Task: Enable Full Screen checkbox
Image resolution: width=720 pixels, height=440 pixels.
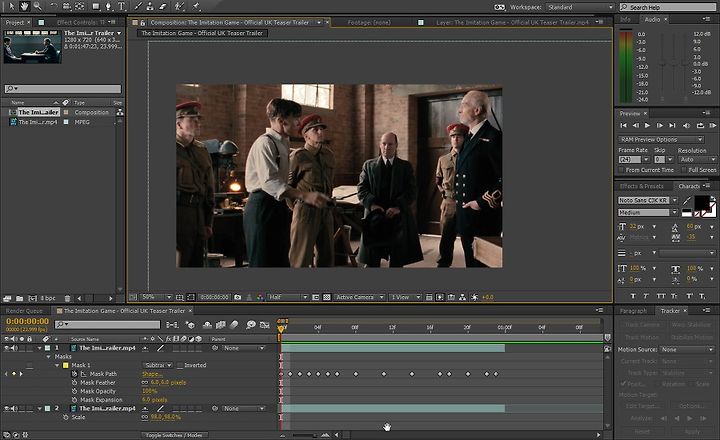Action: click(x=684, y=170)
